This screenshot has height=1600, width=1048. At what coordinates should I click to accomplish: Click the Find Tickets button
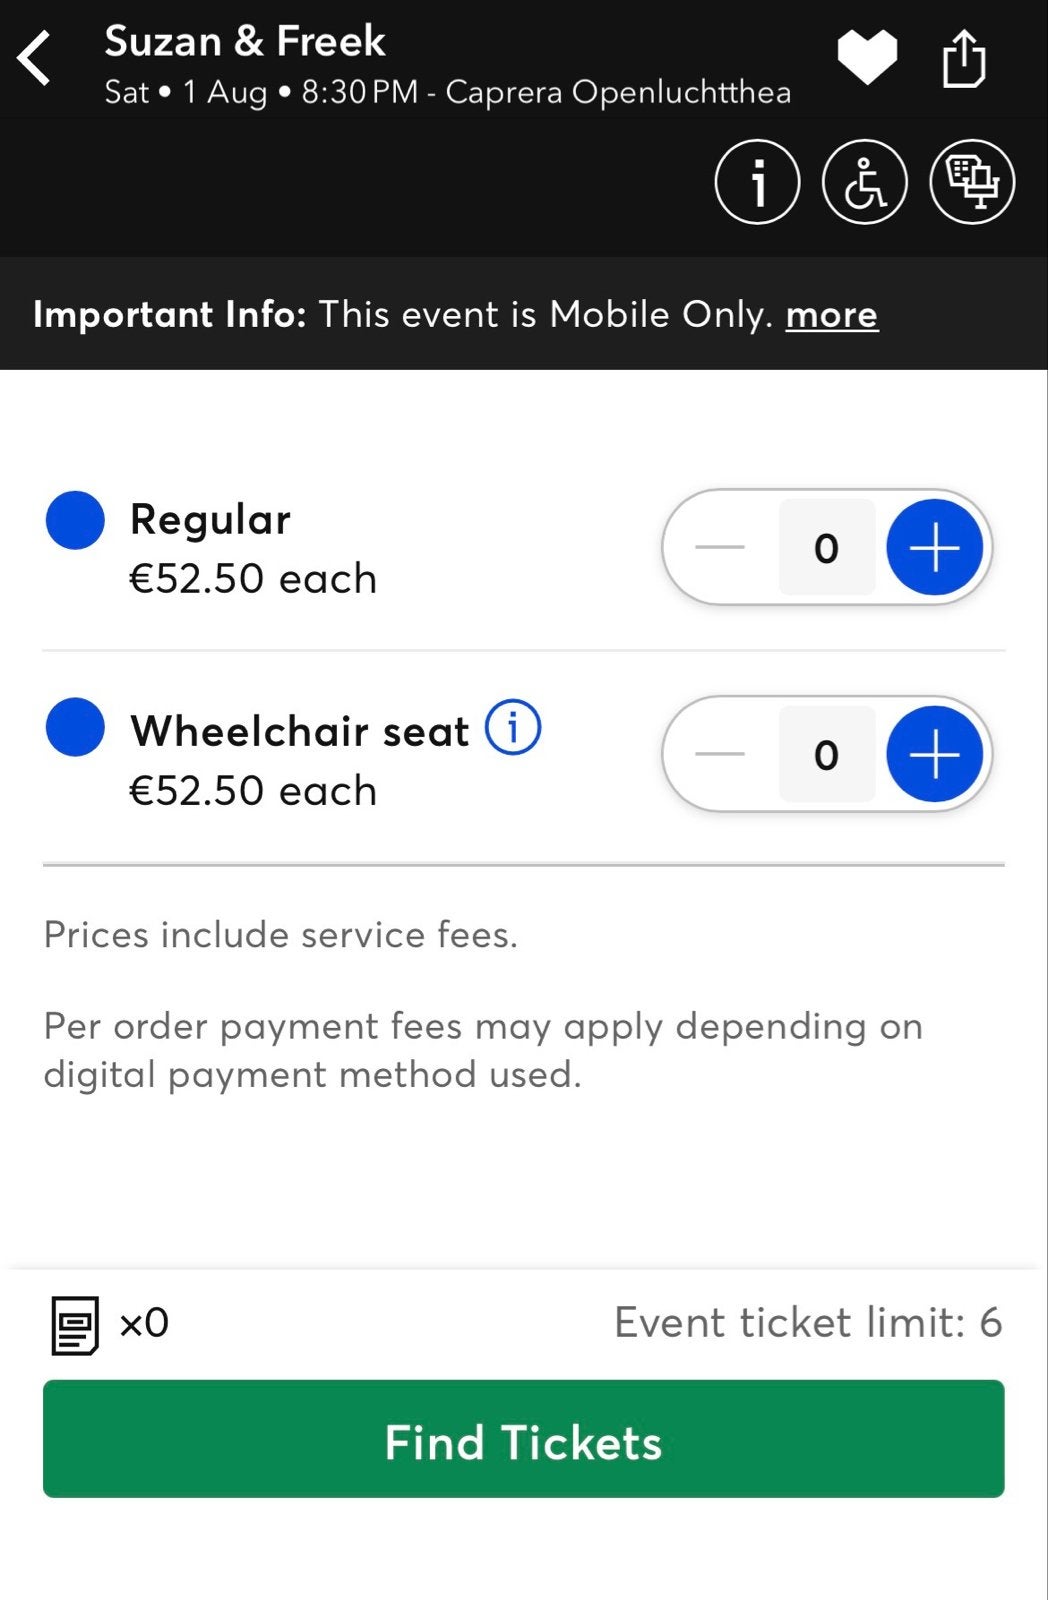point(524,1439)
